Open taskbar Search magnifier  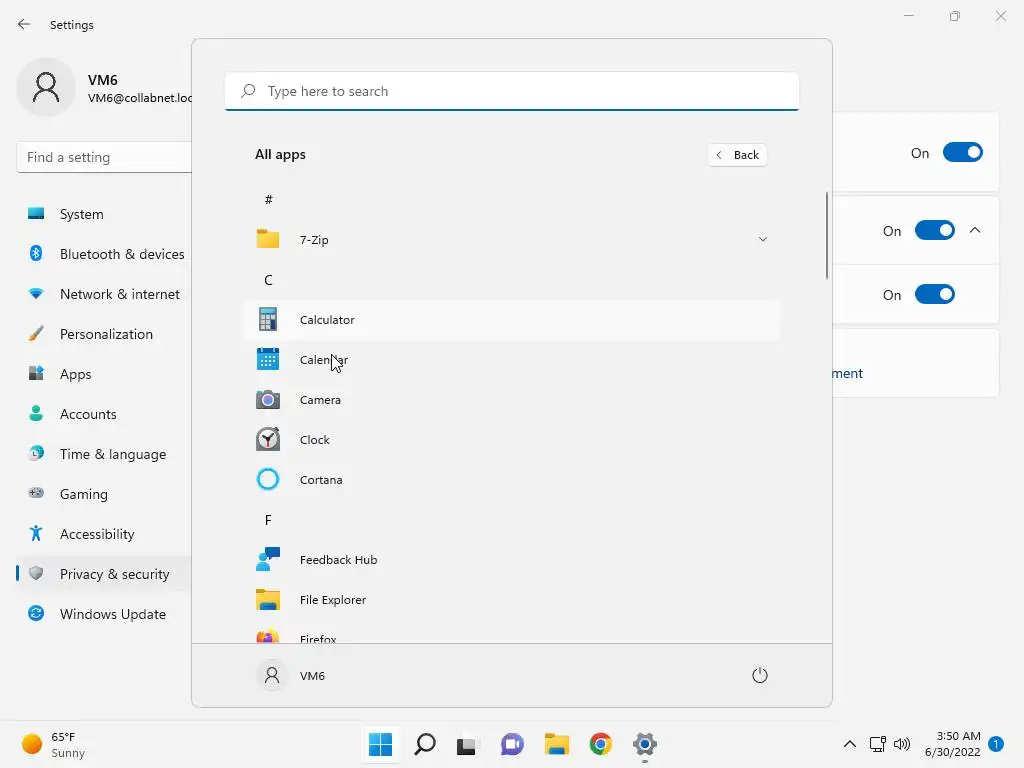click(x=424, y=744)
